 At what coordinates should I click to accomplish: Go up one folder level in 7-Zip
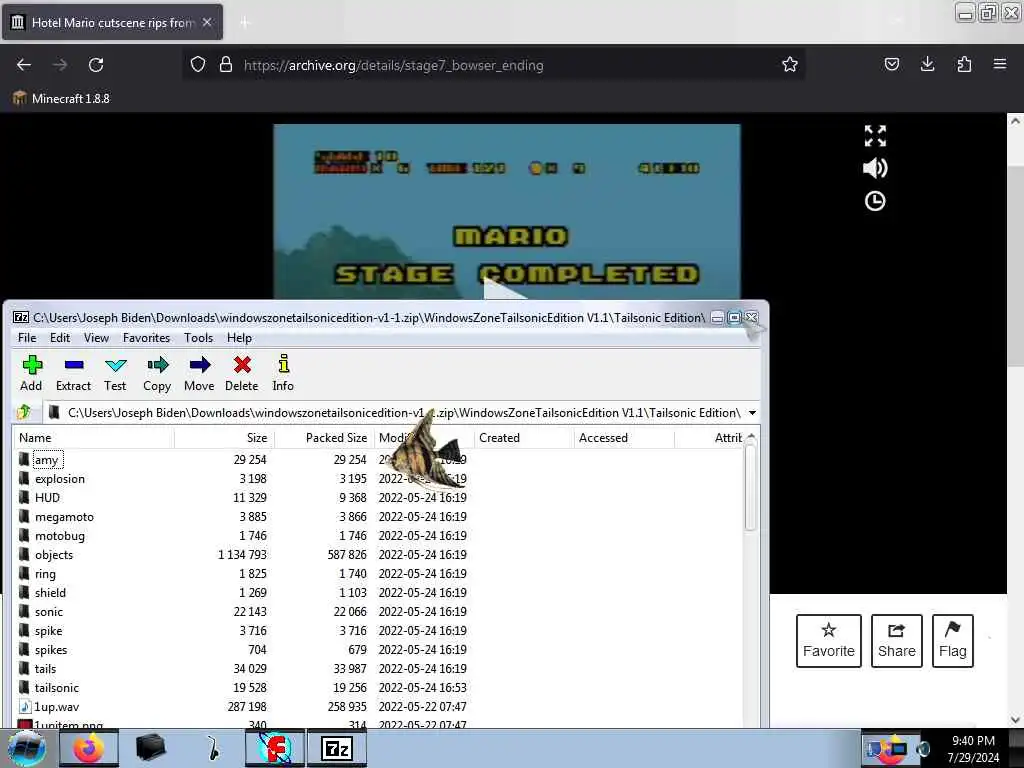point(24,412)
